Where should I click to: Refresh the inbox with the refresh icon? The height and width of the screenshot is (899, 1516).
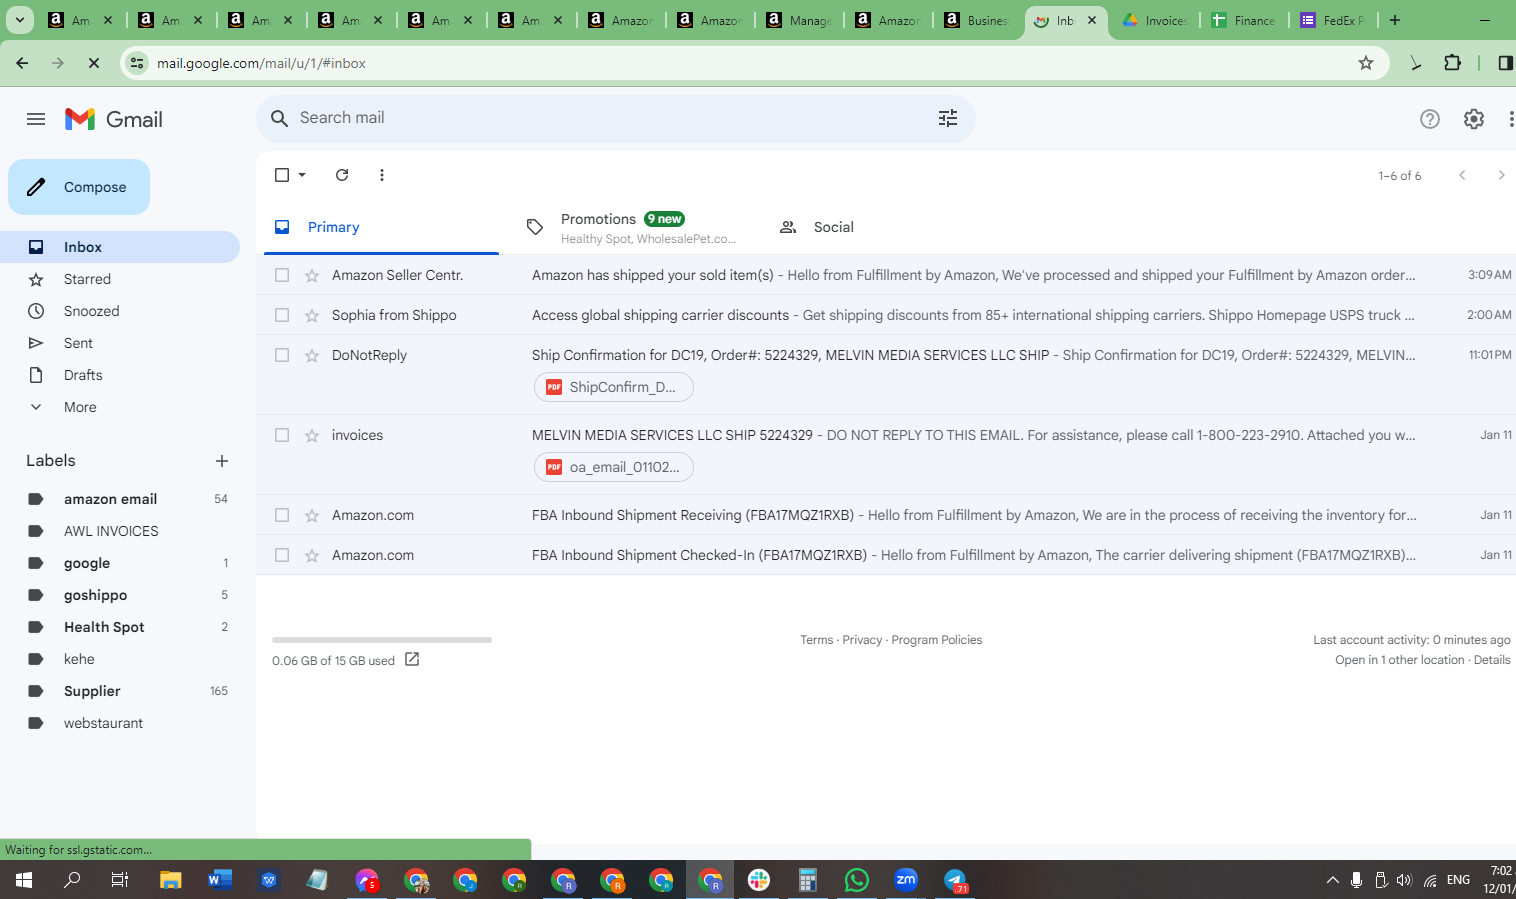click(x=342, y=175)
